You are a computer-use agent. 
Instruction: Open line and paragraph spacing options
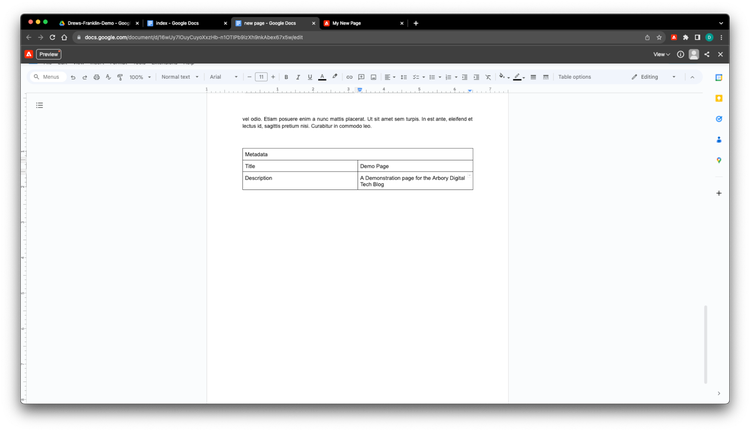pos(404,77)
